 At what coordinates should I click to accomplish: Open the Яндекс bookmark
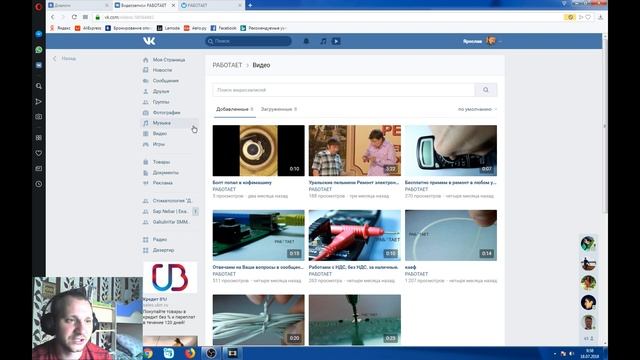click(60, 28)
